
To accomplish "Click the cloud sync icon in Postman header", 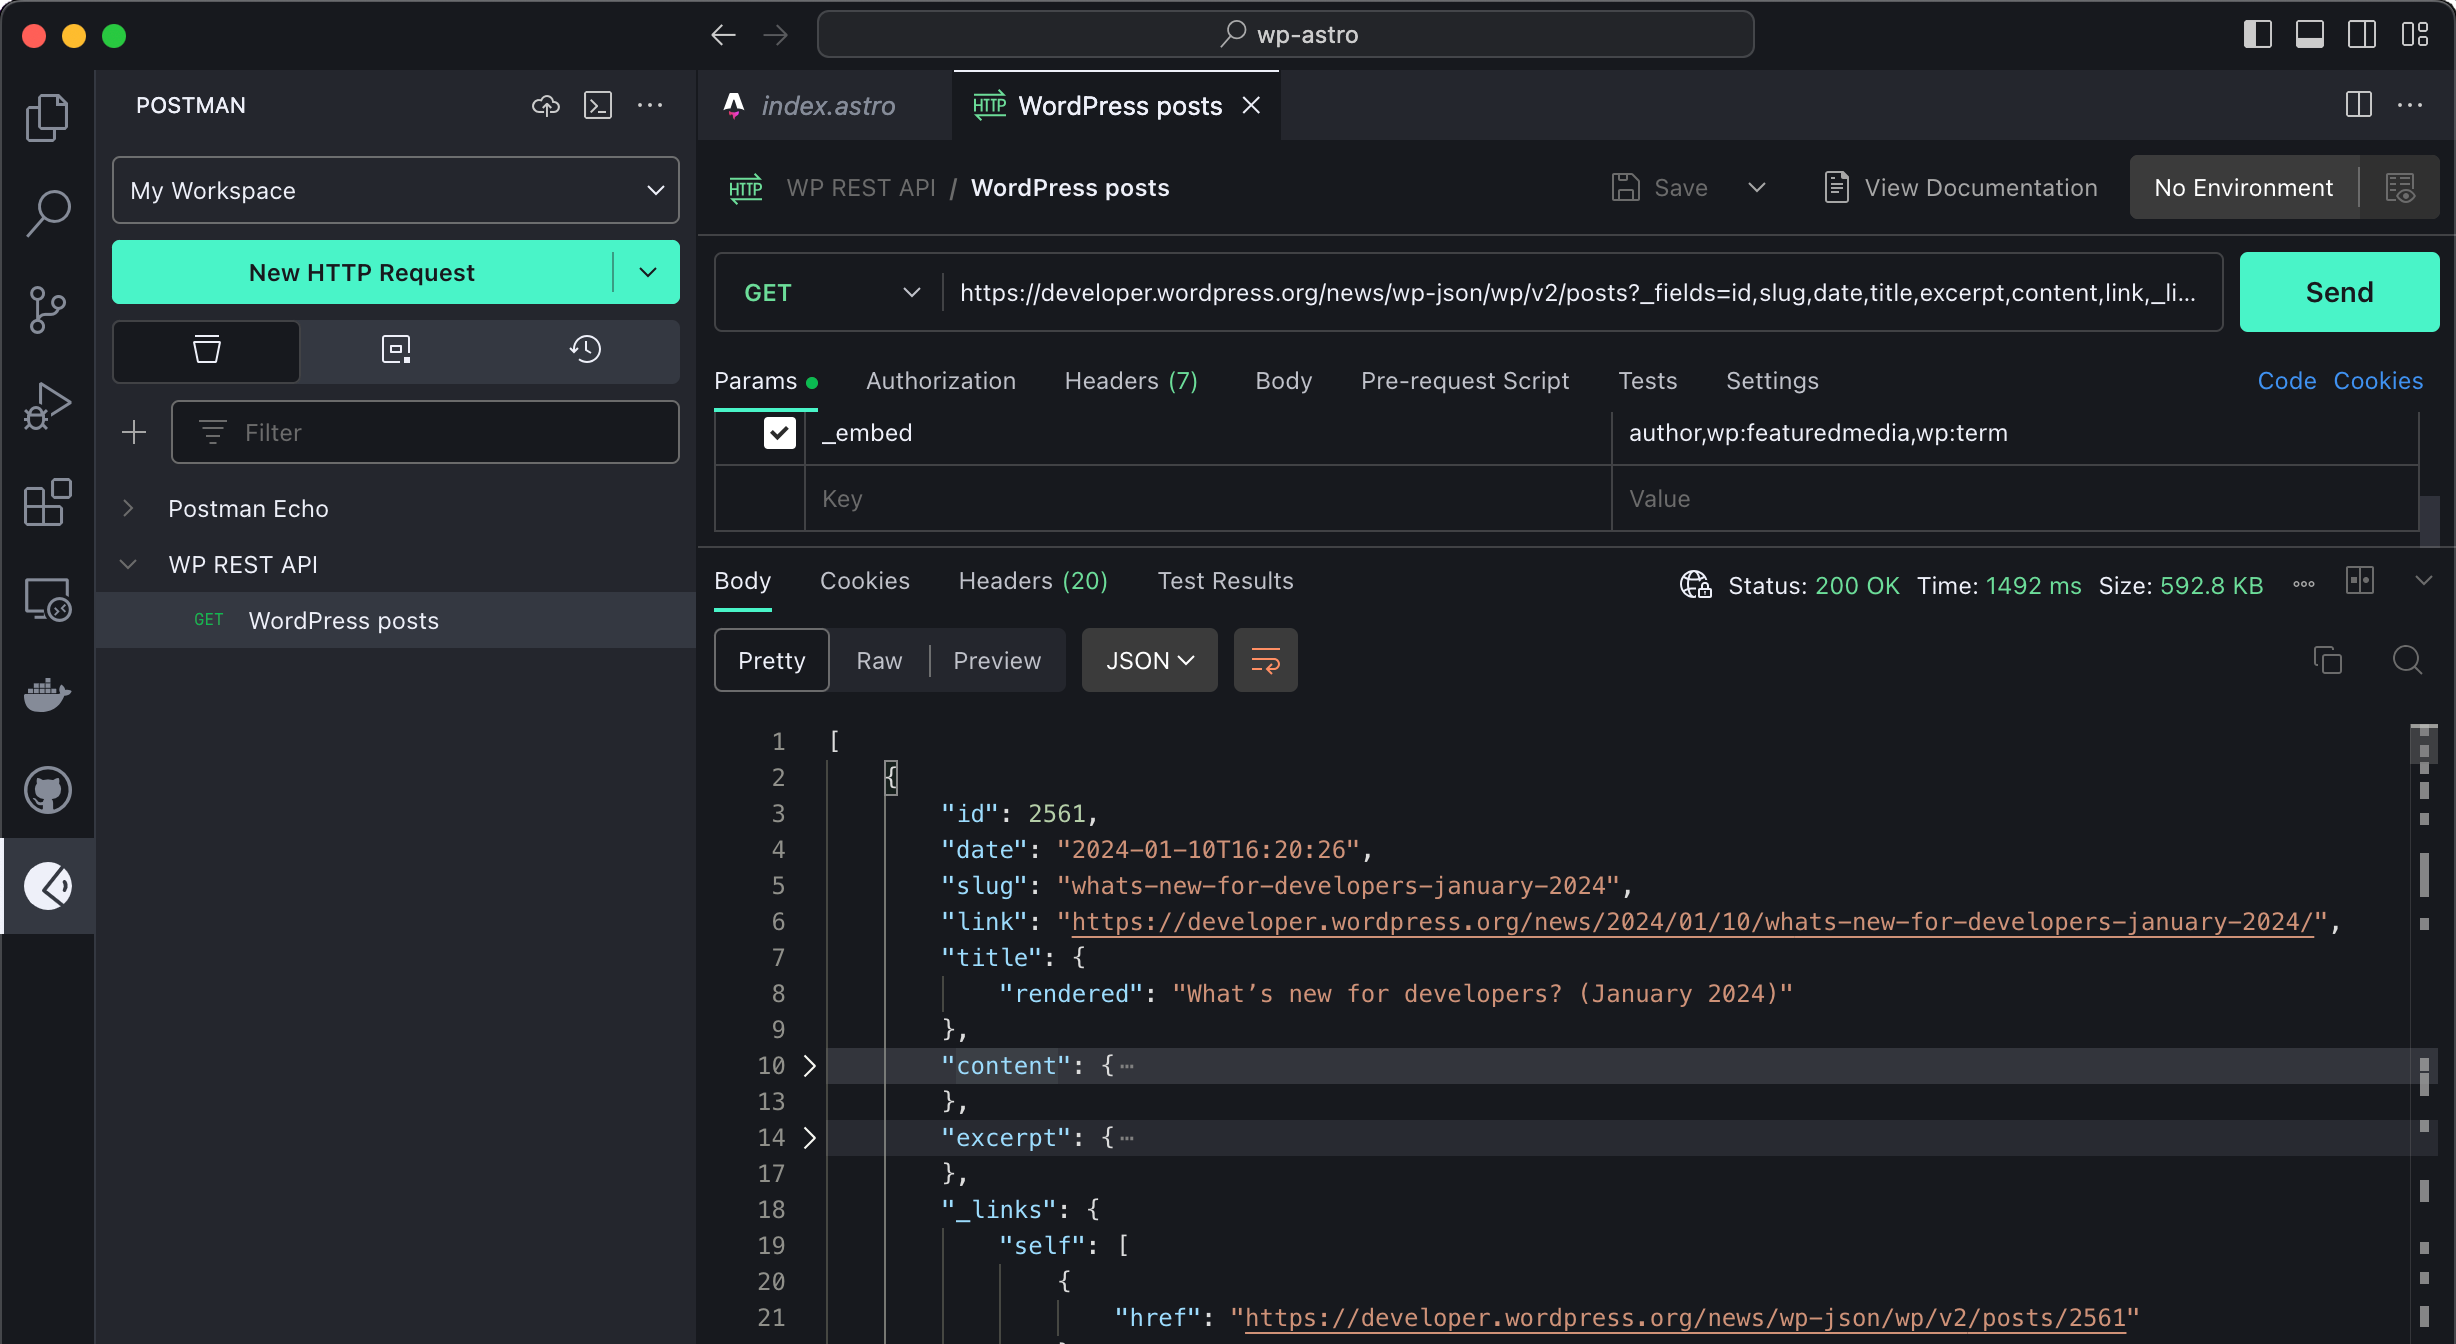I will pos(545,105).
